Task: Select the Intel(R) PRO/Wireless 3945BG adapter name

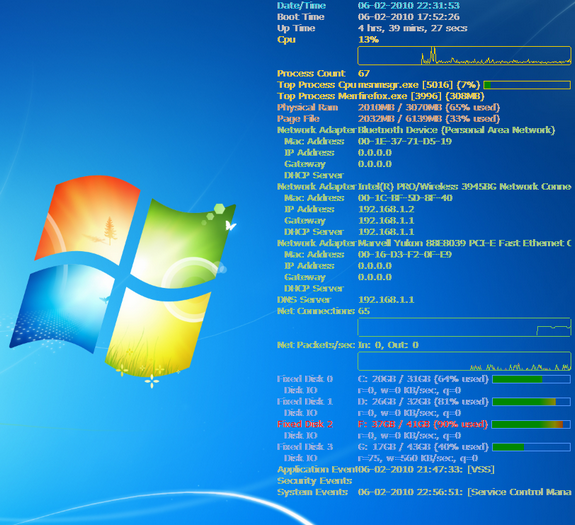Action: 465,187
